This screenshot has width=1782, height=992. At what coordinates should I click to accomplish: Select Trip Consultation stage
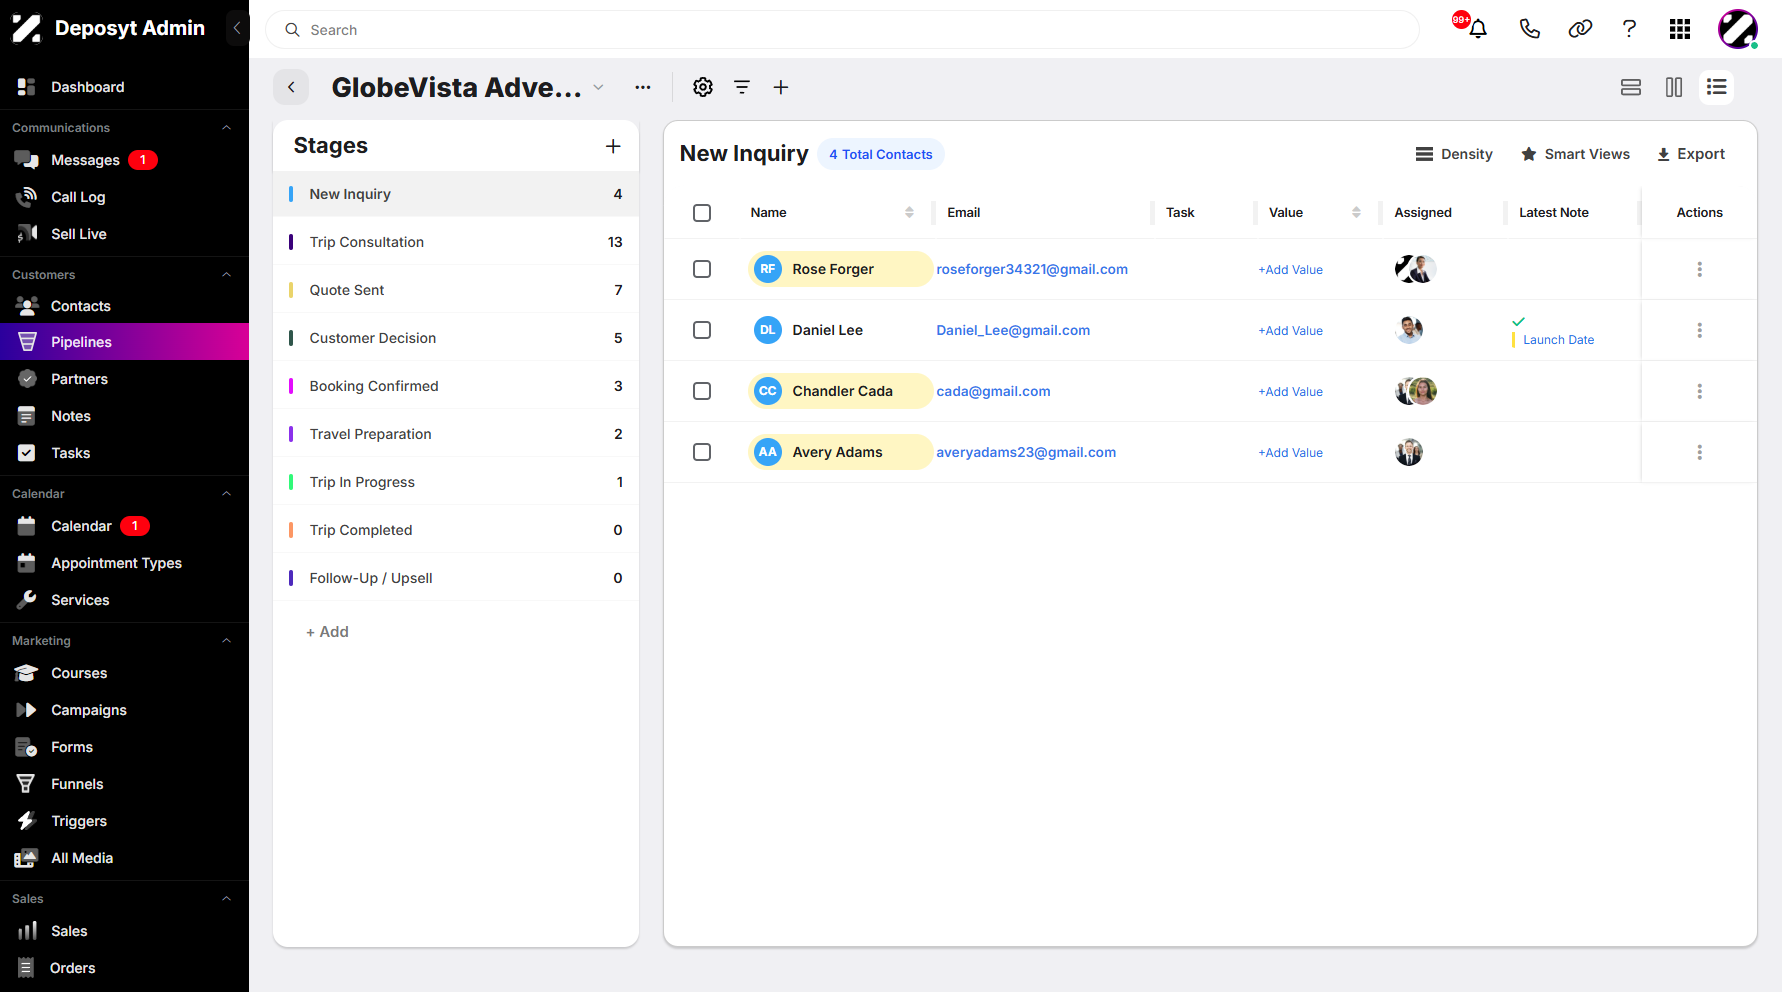coord(456,242)
